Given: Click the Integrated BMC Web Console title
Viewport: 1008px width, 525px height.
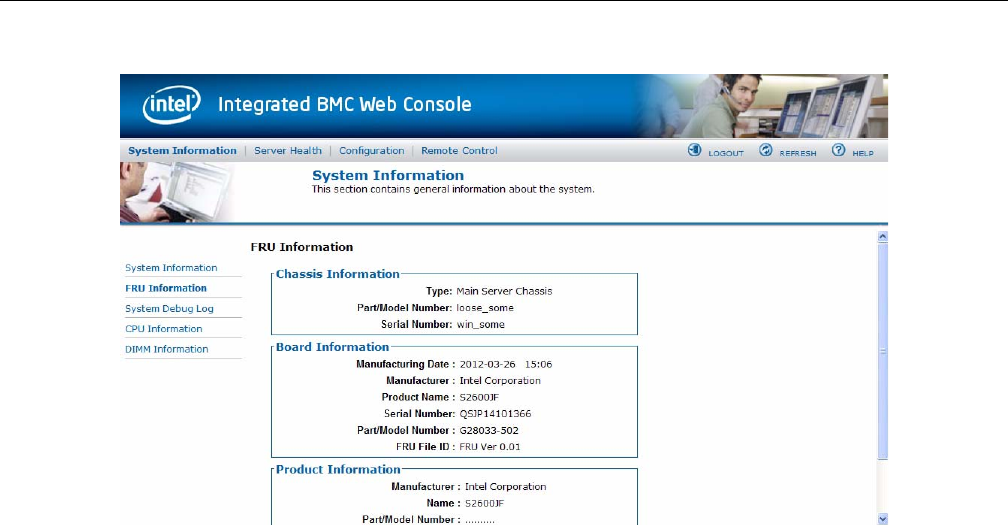Looking at the screenshot, I should coord(345,104).
